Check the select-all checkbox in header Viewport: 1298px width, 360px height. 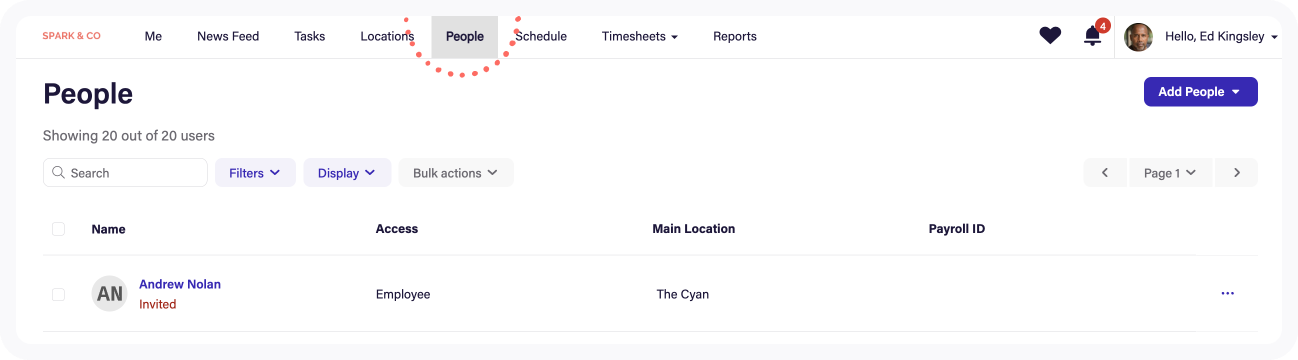58,229
